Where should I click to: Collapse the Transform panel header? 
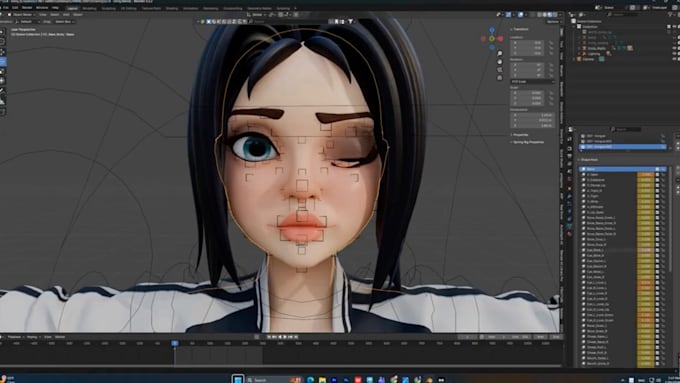pos(520,29)
